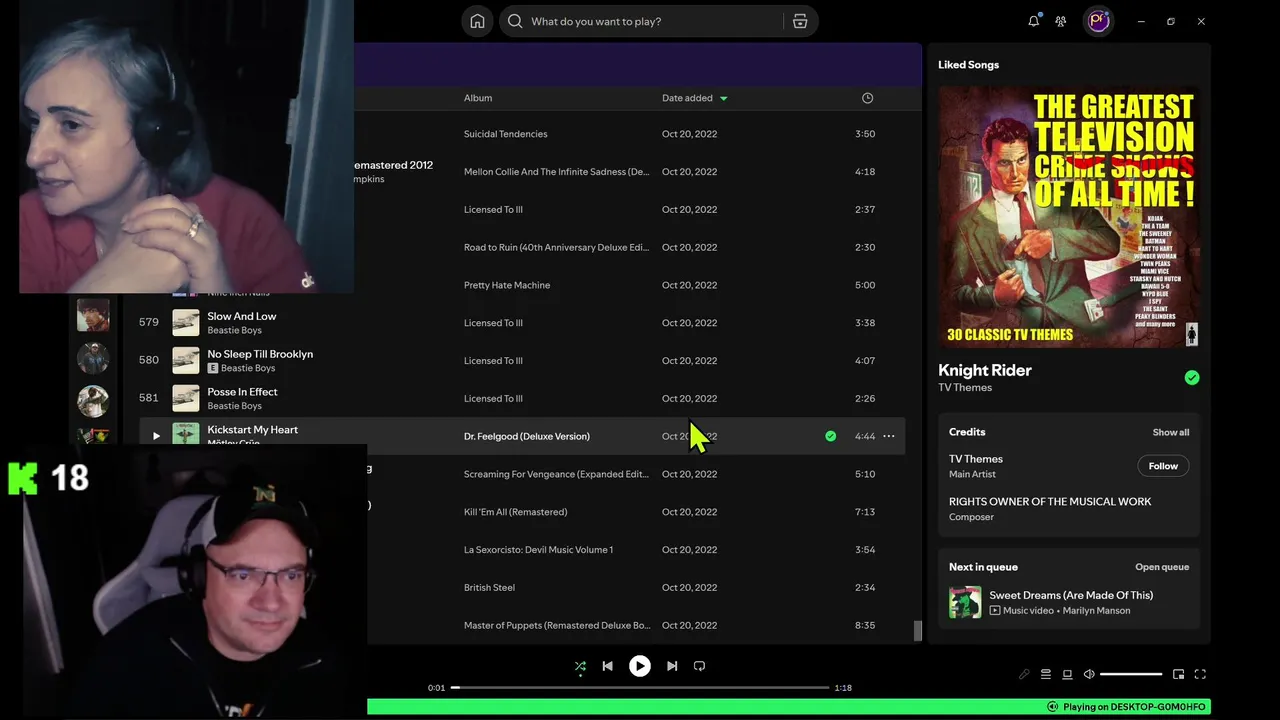Screen dimensions: 1280x720
Task: Select No Sleep Till Brooklyn track title
Action: tap(260, 354)
